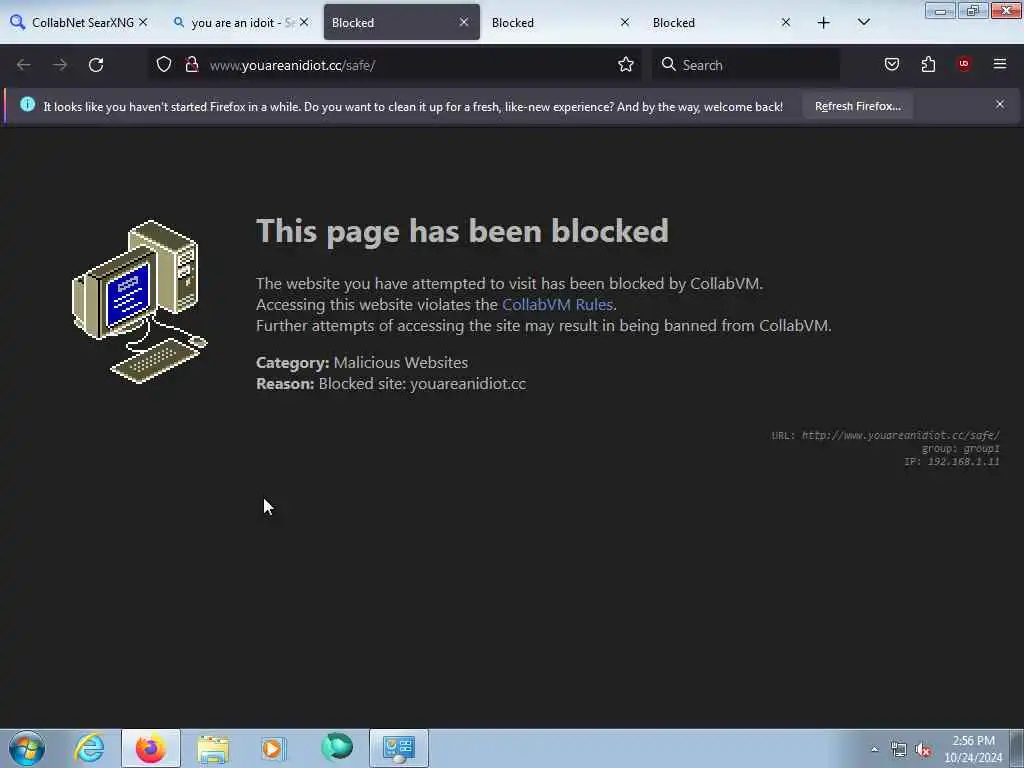The width and height of the screenshot is (1024, 768).
Task: Click the 'This page has been blocked' heading
Action: 462,231
